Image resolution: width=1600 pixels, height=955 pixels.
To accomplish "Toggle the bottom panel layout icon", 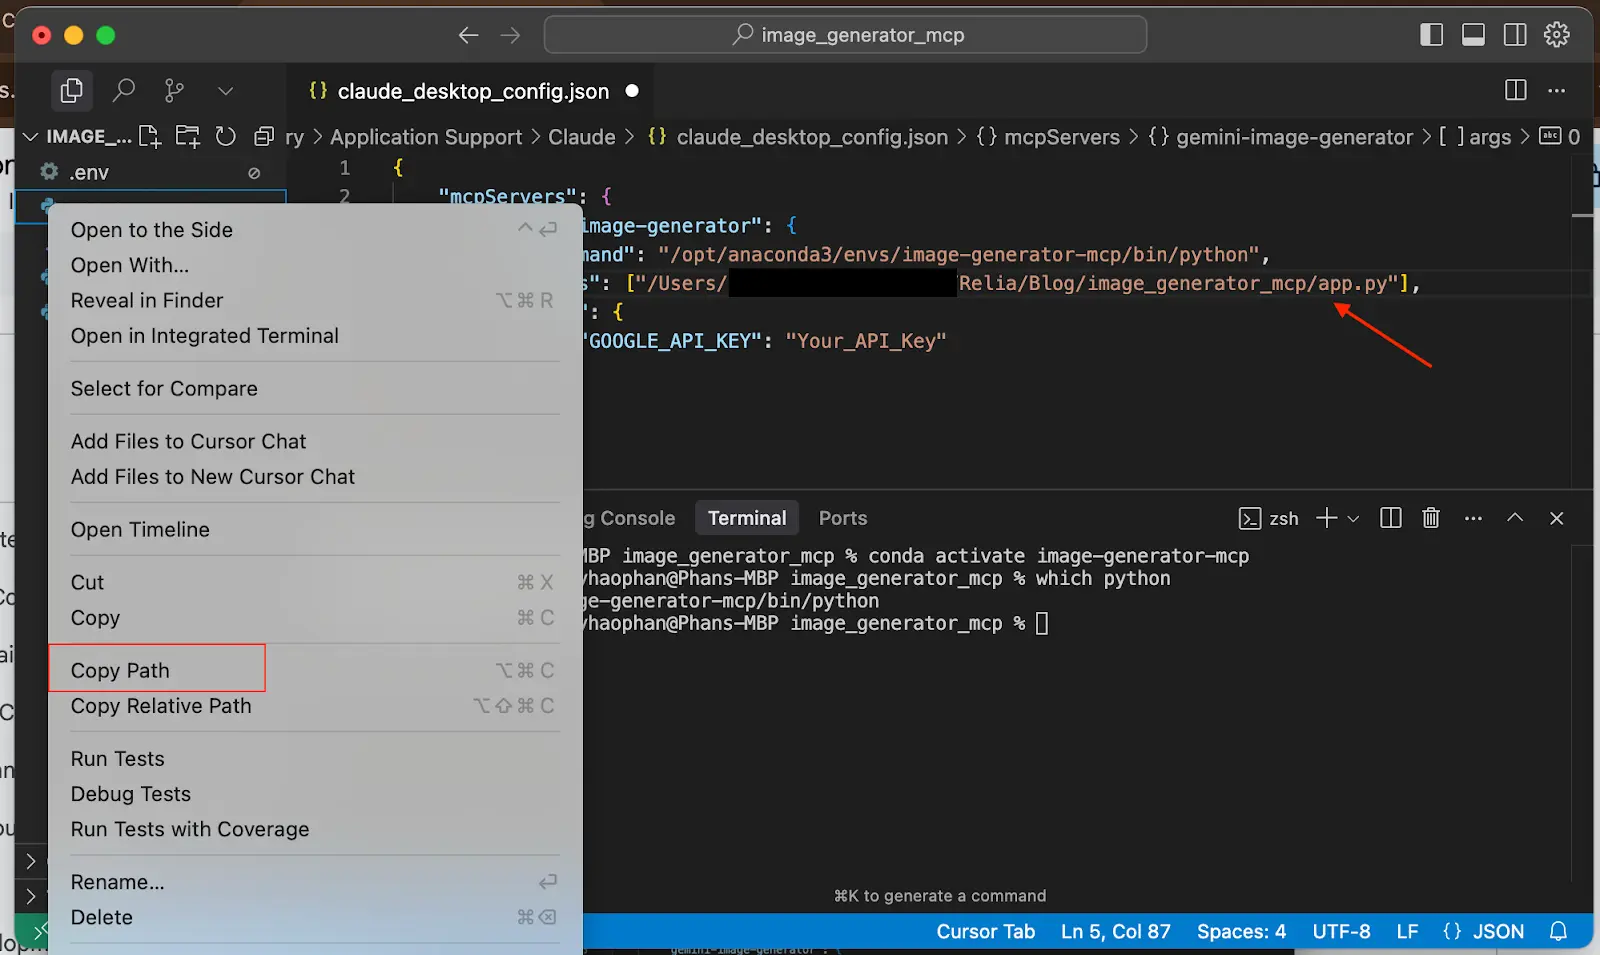I will coord(1473,35).
